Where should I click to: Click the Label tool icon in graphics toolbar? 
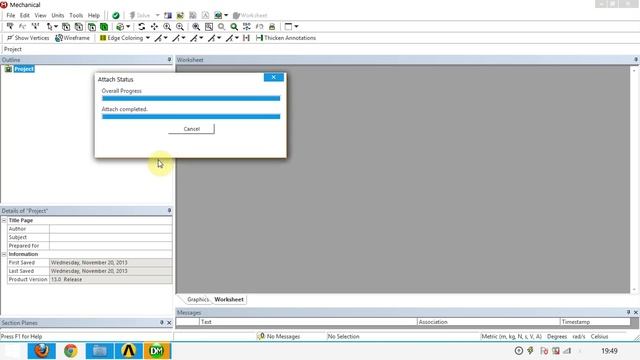coord(10,27)
